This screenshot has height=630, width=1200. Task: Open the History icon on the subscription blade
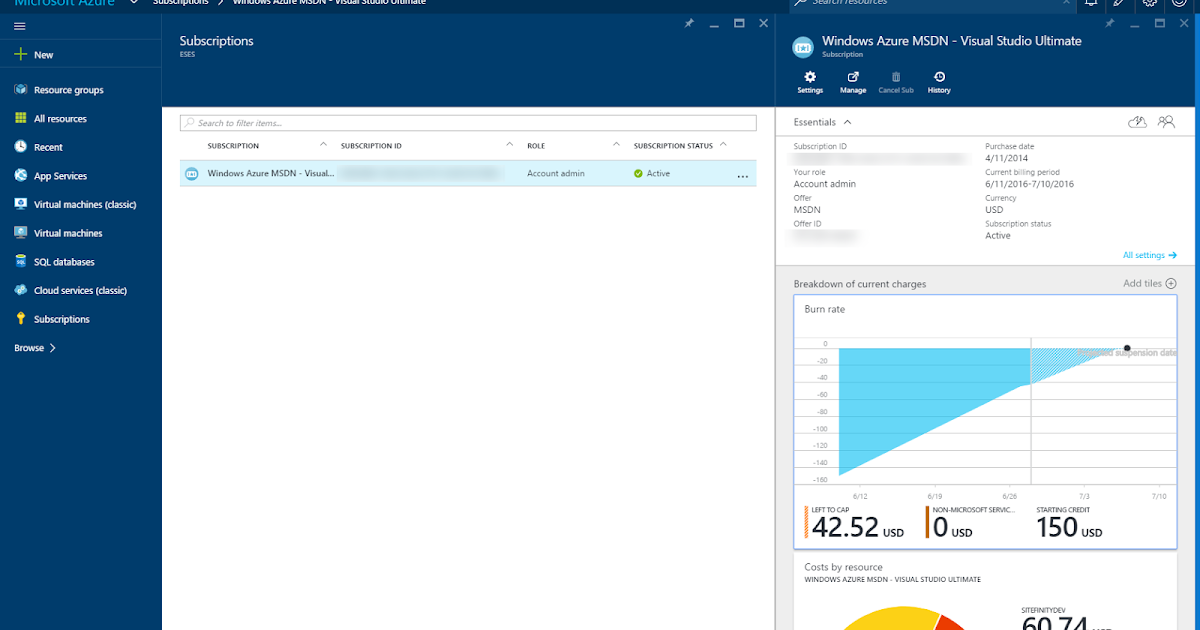(938, 80)
